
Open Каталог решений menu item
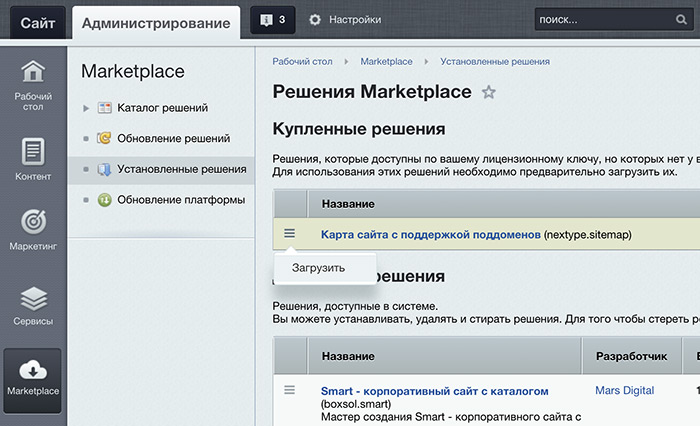162,108
